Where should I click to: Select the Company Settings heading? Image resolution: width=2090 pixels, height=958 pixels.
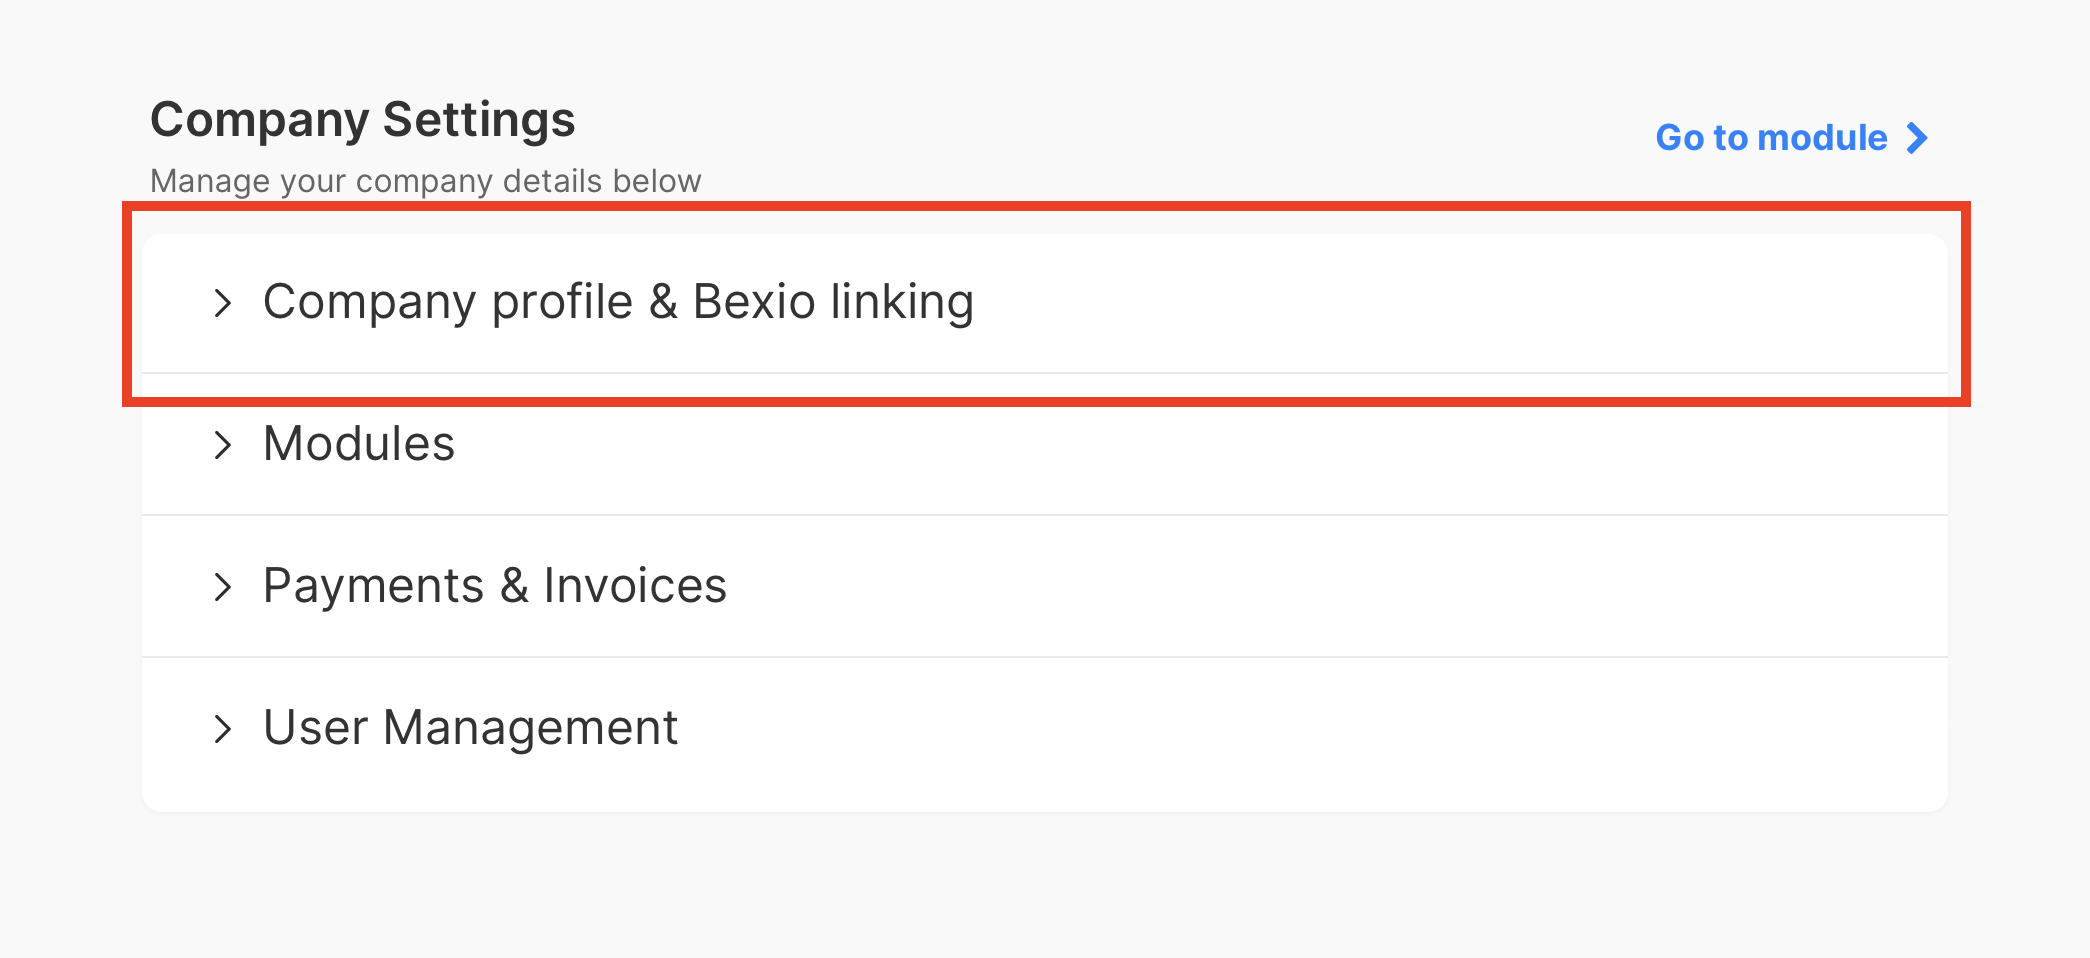click(x=363, y=119)
